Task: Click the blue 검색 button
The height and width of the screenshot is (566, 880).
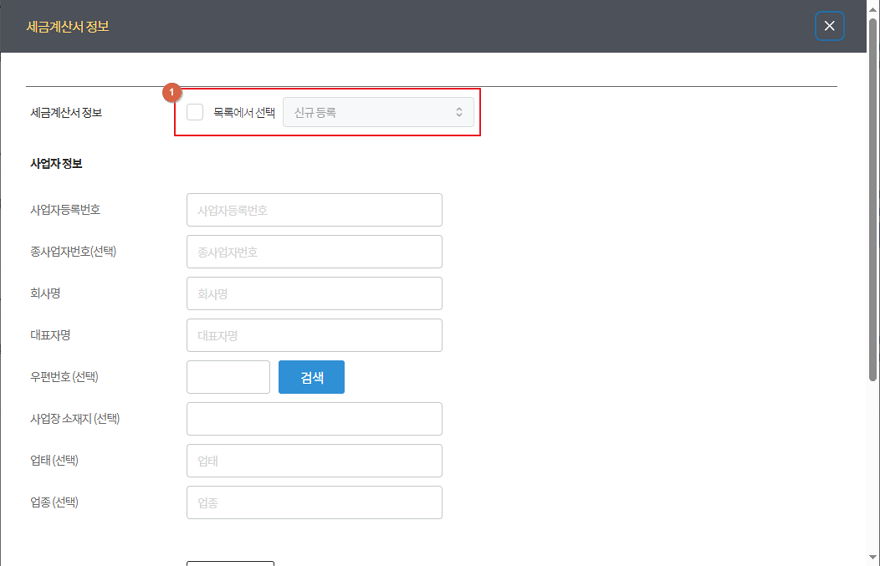Action: [x=311, y=377]
